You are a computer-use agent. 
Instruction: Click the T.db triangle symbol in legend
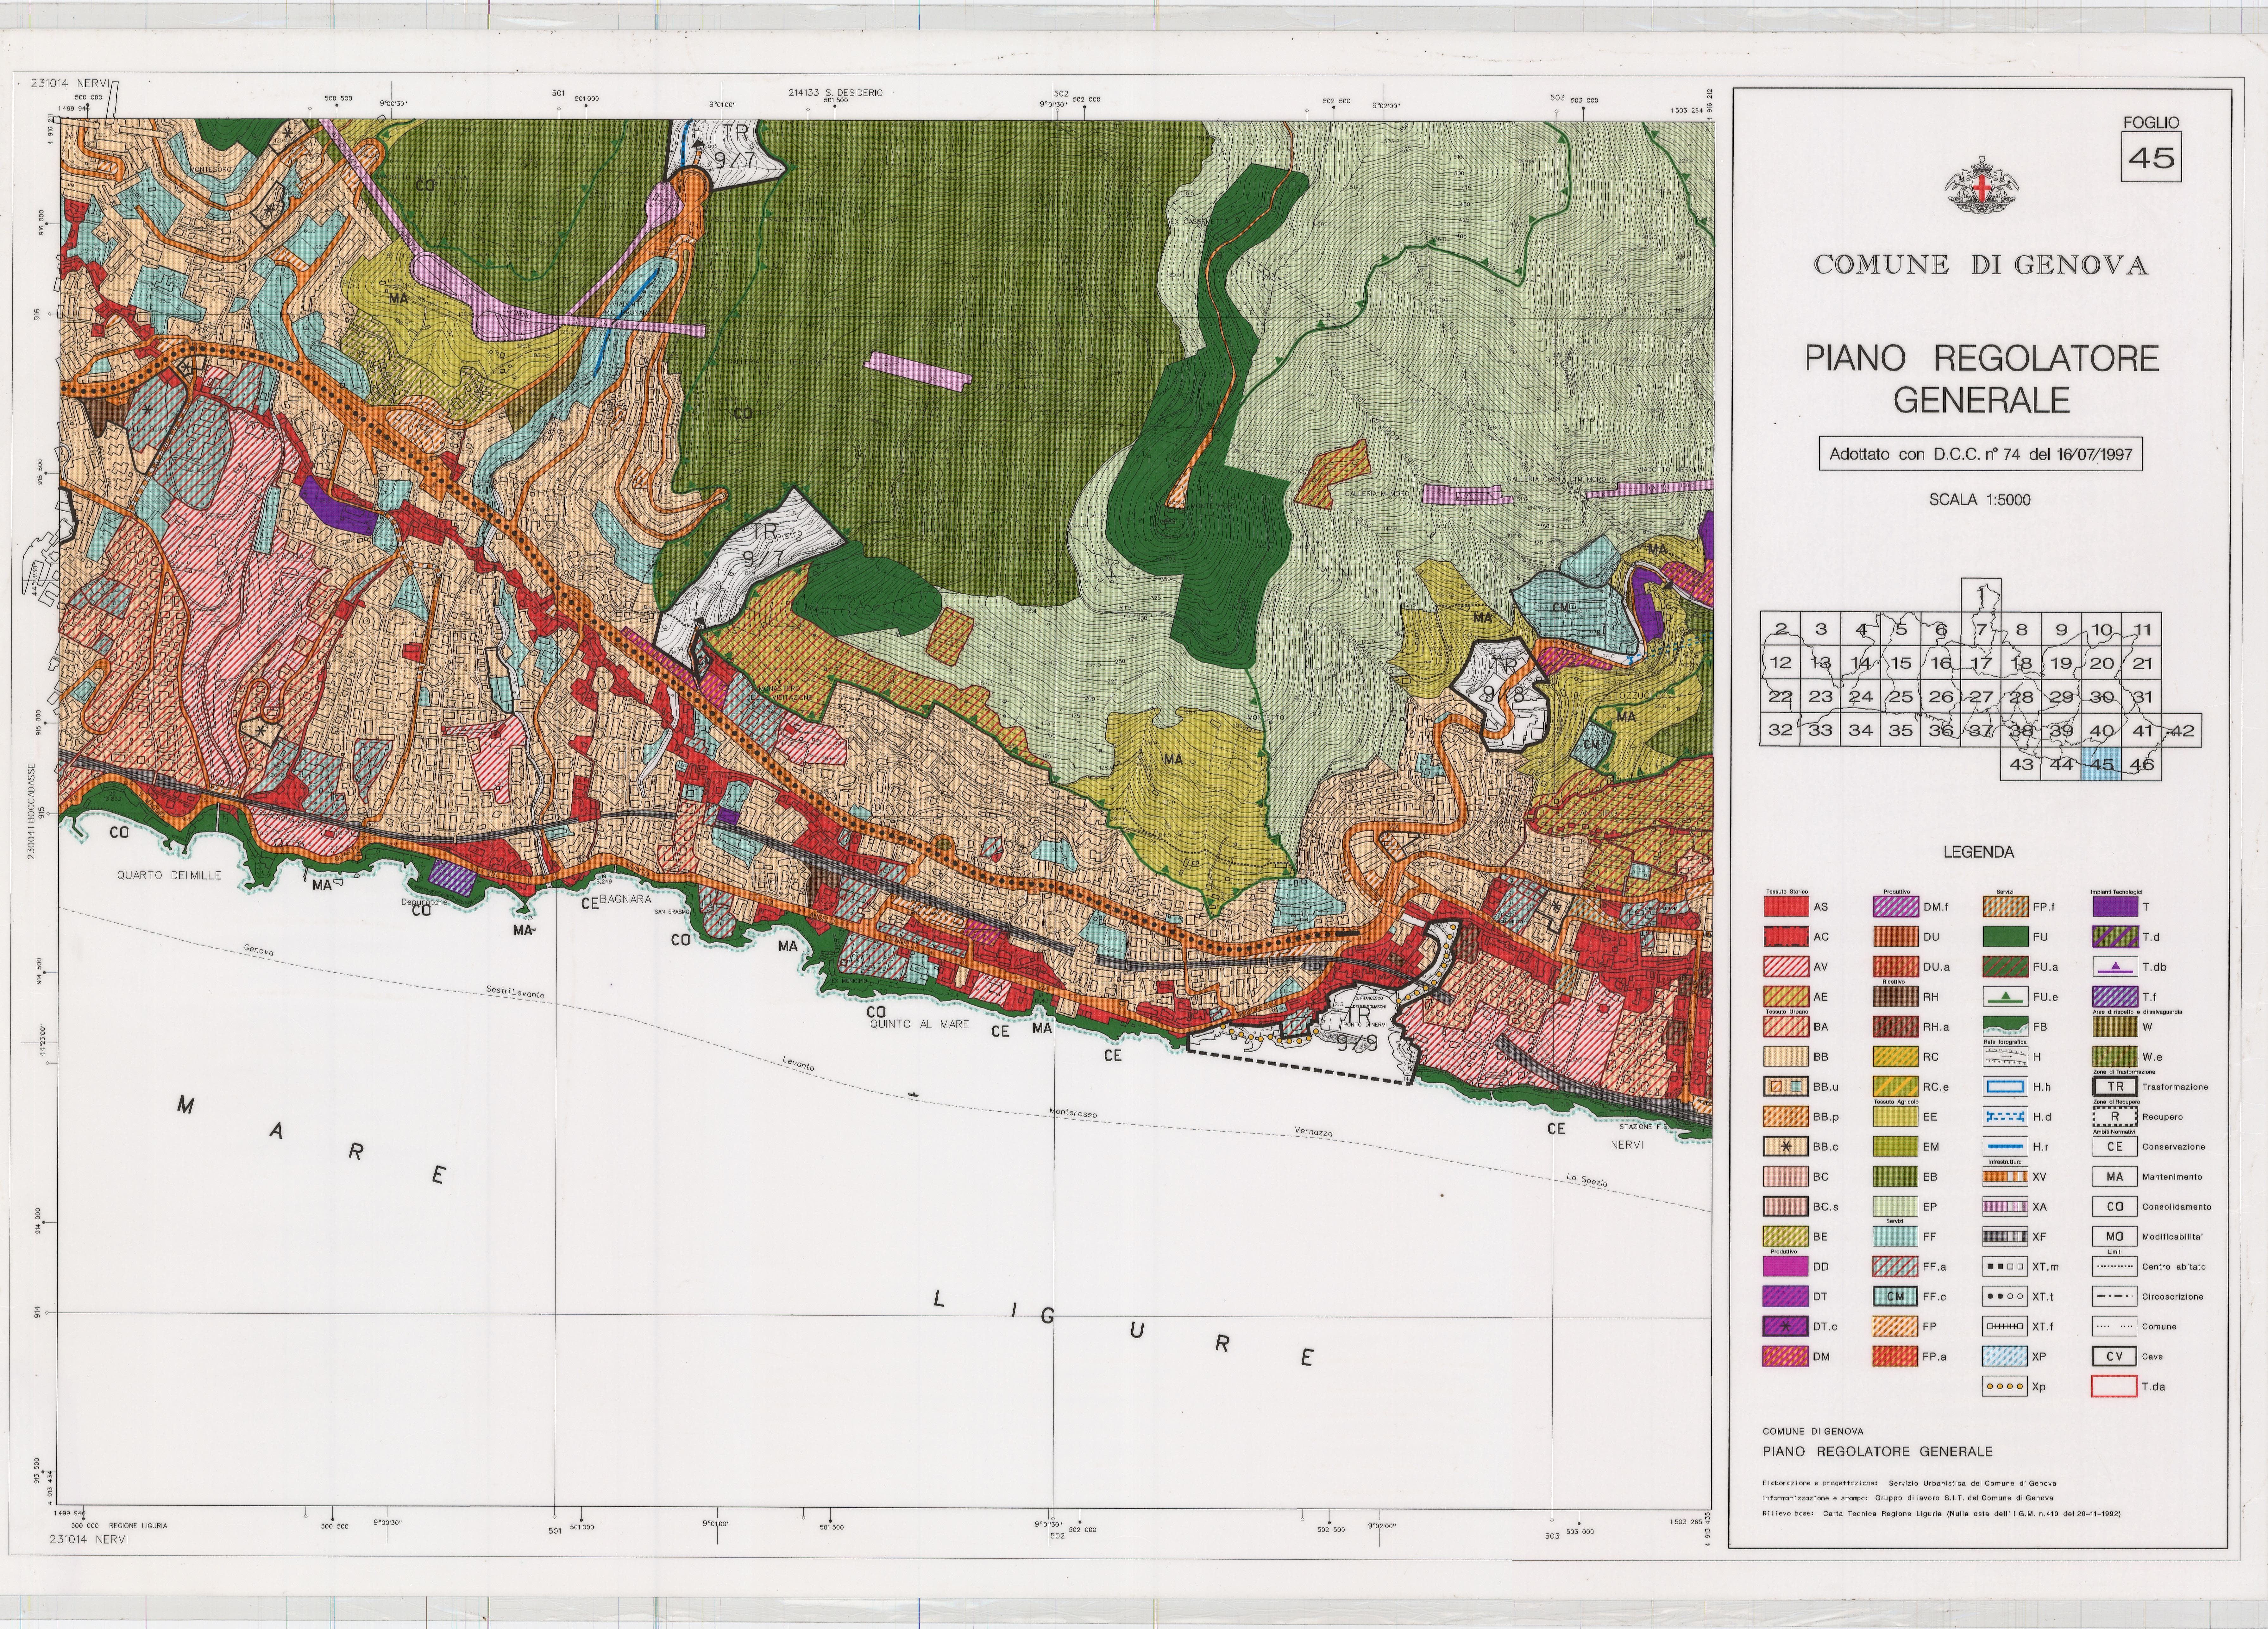pos(2115,967)
